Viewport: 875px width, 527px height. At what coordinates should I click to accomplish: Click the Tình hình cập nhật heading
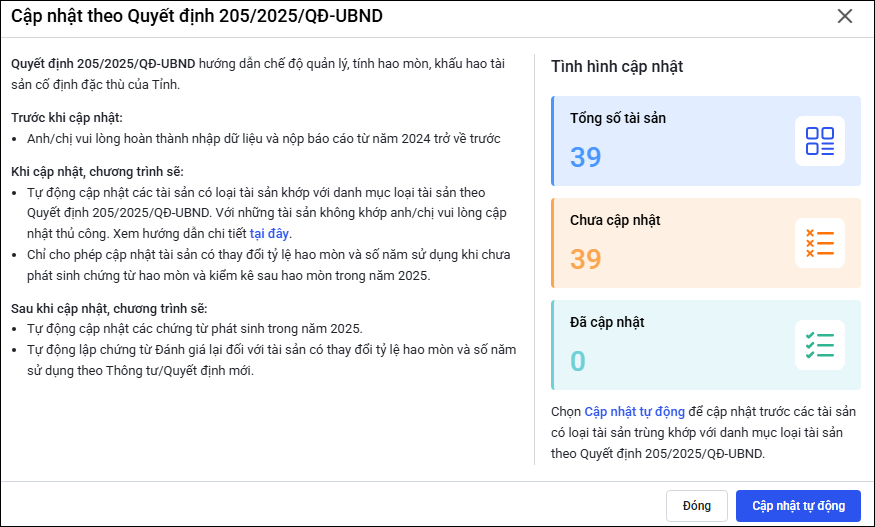pyautogui.click(x=617, y=66)
